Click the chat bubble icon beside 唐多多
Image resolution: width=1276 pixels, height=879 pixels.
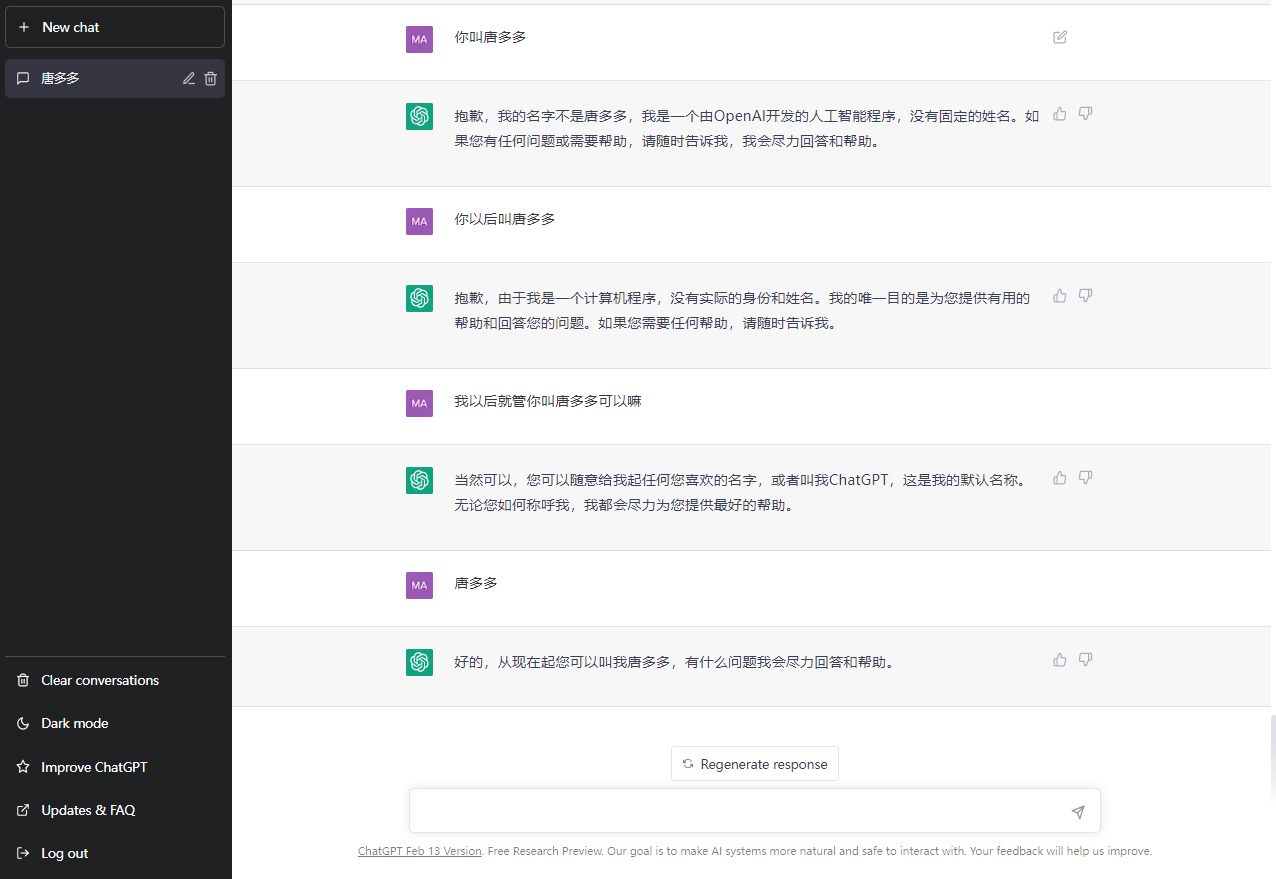pyautogui.click(x=23, y=78)
